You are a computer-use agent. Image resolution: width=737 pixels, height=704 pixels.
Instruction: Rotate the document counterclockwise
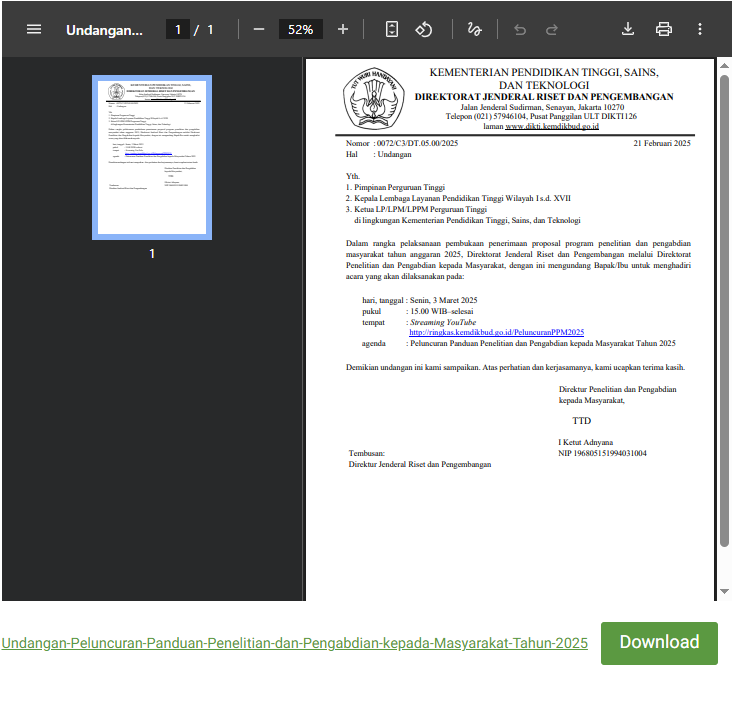pos(424,29)
